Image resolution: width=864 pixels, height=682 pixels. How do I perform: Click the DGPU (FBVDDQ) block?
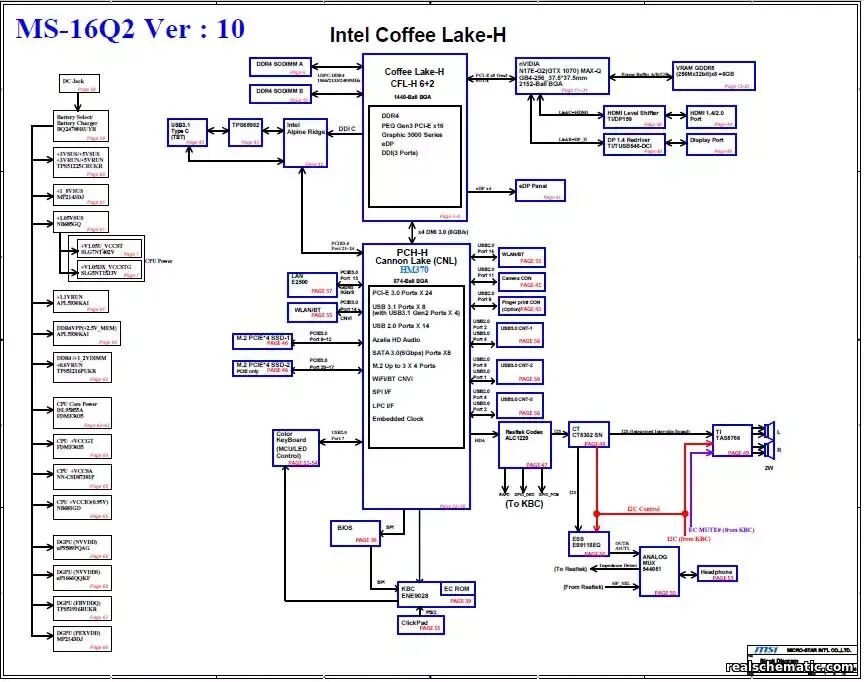pyautogui.click(x=83, y=609)
